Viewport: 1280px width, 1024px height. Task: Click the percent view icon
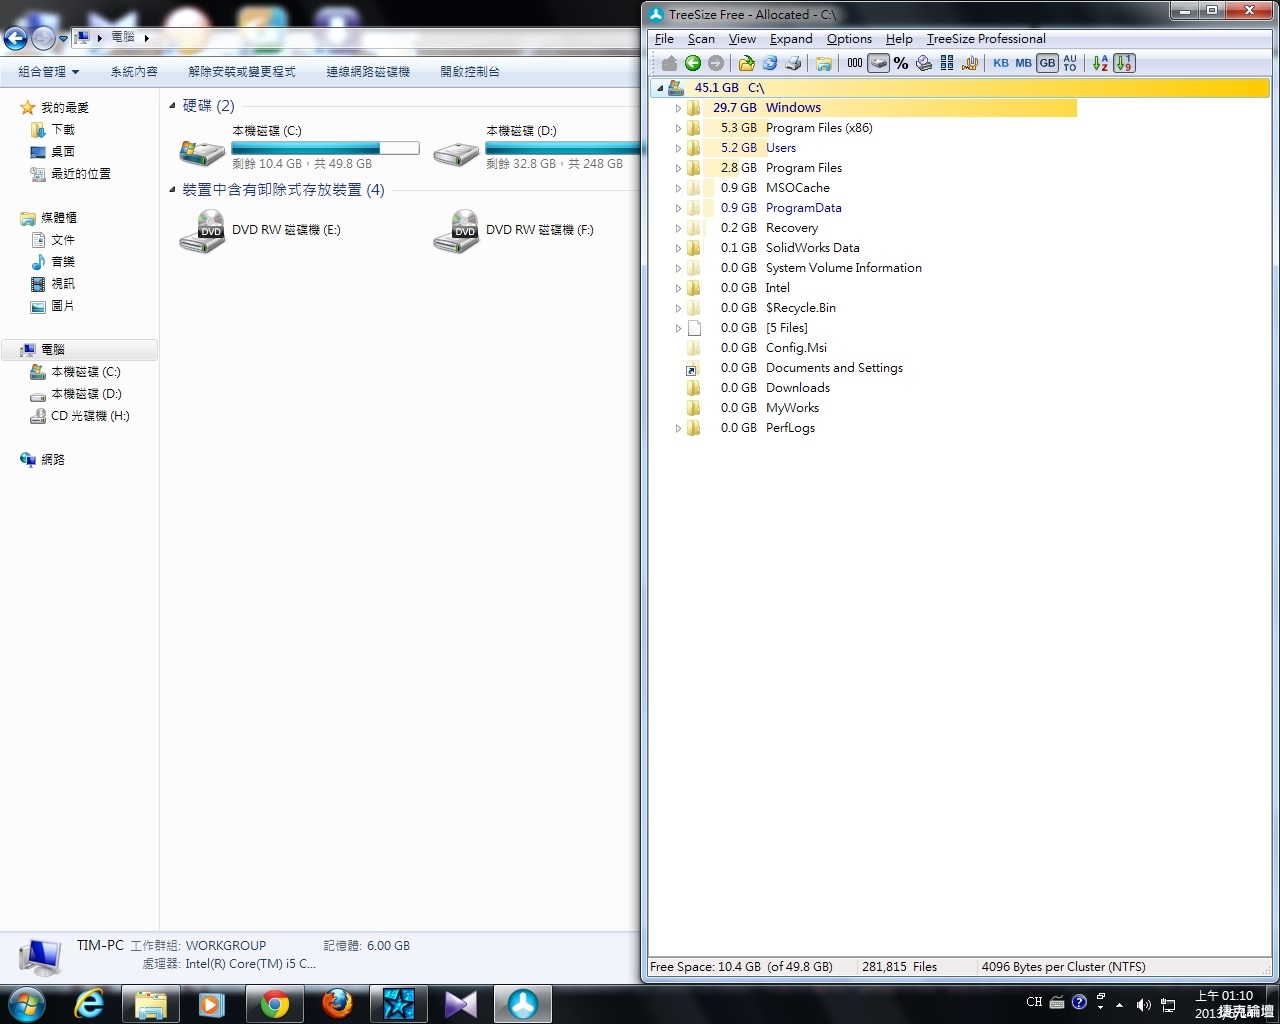click(901, 63)
